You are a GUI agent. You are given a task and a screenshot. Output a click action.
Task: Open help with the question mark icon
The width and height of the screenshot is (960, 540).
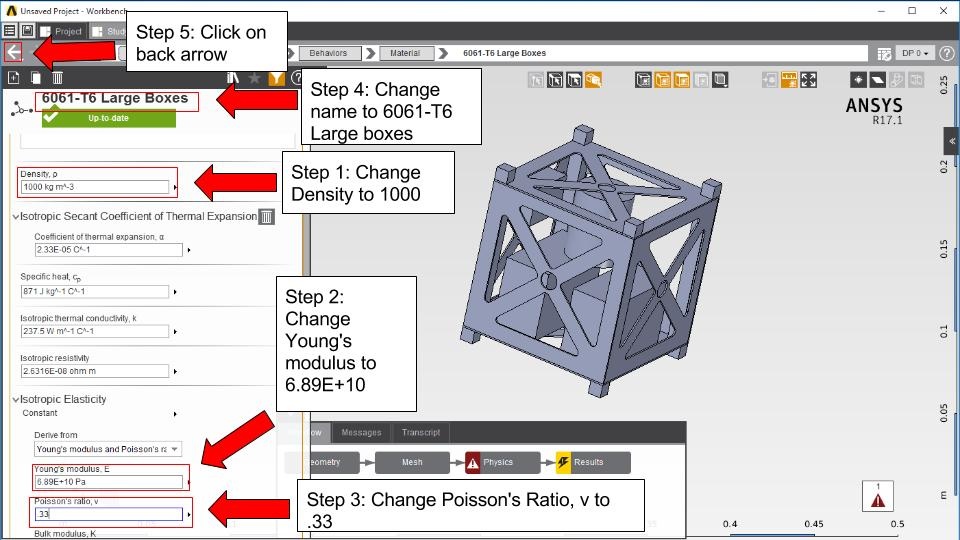point(947,53)
